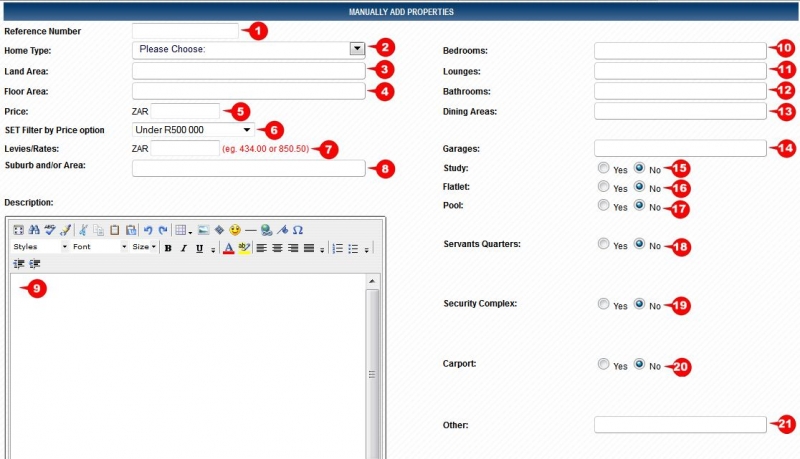Select No for Flatlet

(639, 187)
